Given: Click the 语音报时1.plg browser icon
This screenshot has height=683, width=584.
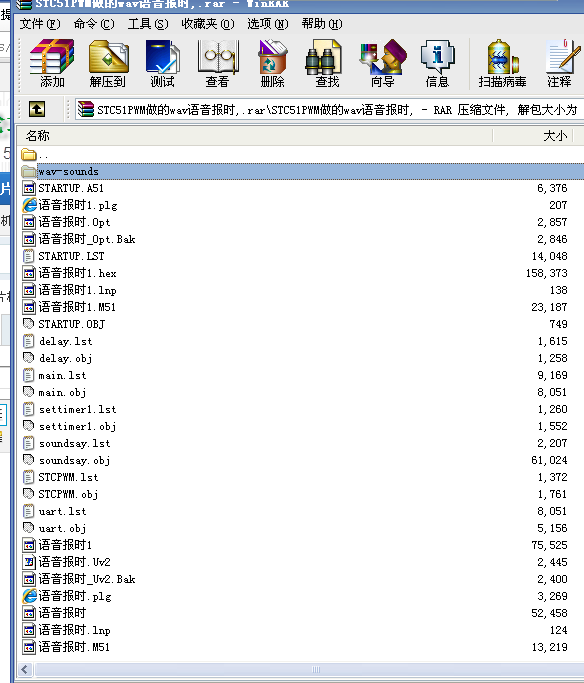Looking at the screenshot, I should (x=29, y=205).
